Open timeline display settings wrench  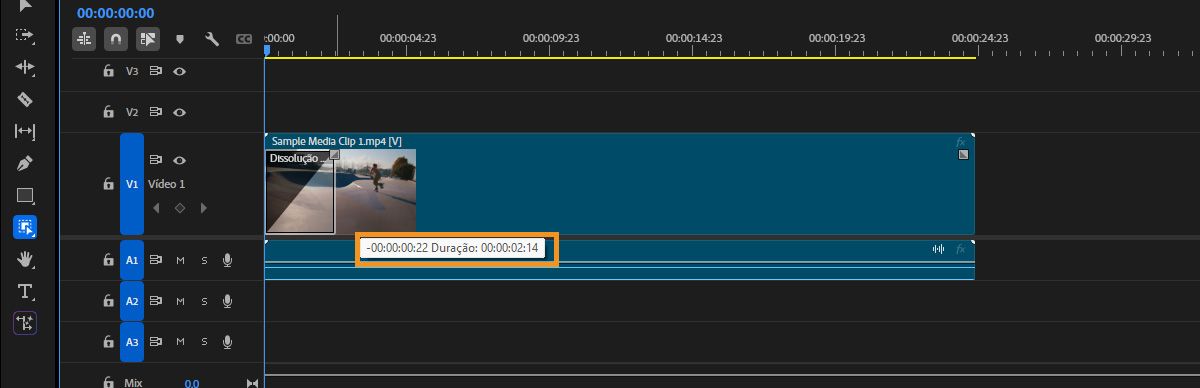coord(212,39)
